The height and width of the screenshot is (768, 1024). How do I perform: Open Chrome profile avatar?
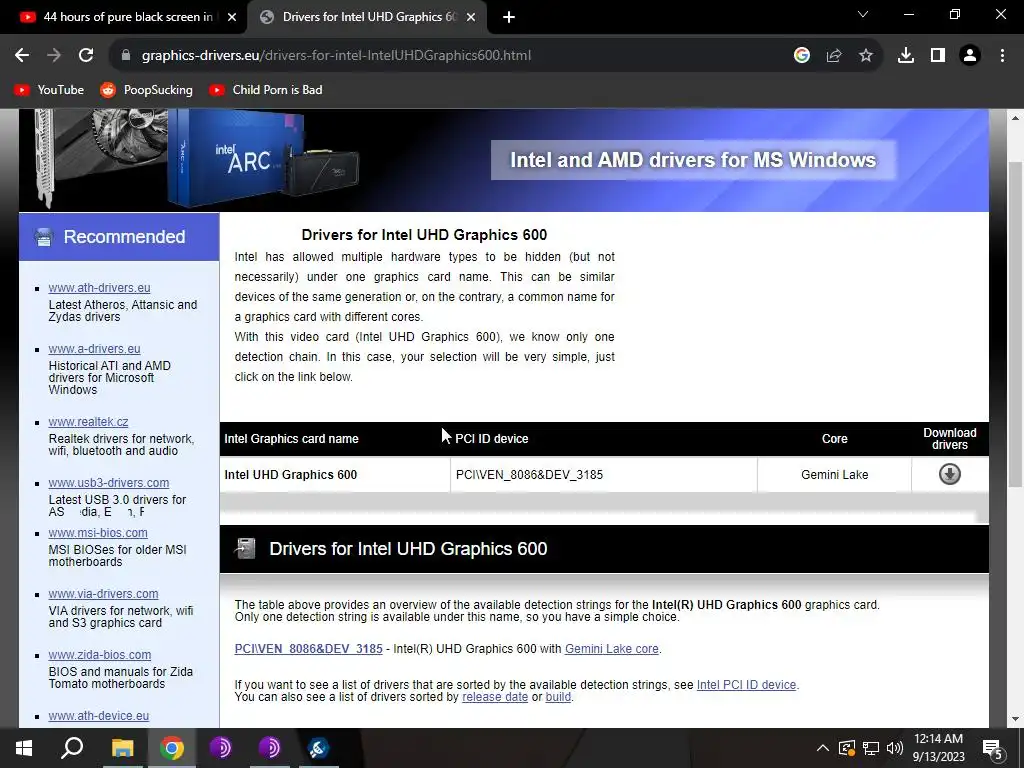click(x=970, y=56)
